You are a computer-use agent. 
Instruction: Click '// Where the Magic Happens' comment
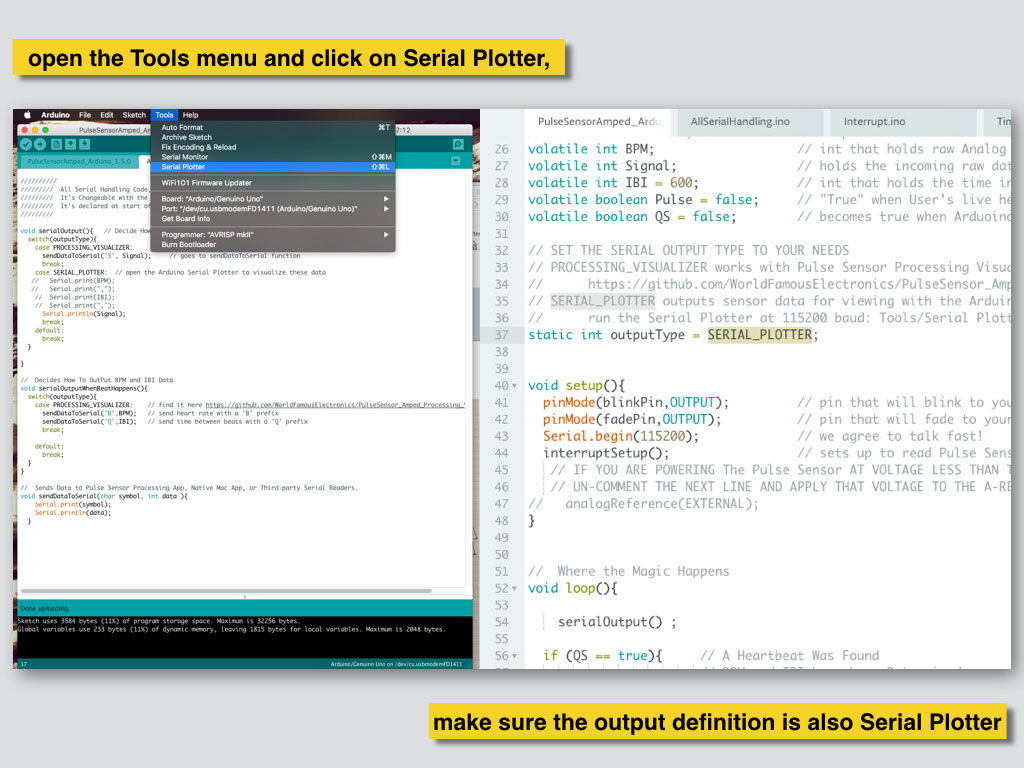coord(628,571)
